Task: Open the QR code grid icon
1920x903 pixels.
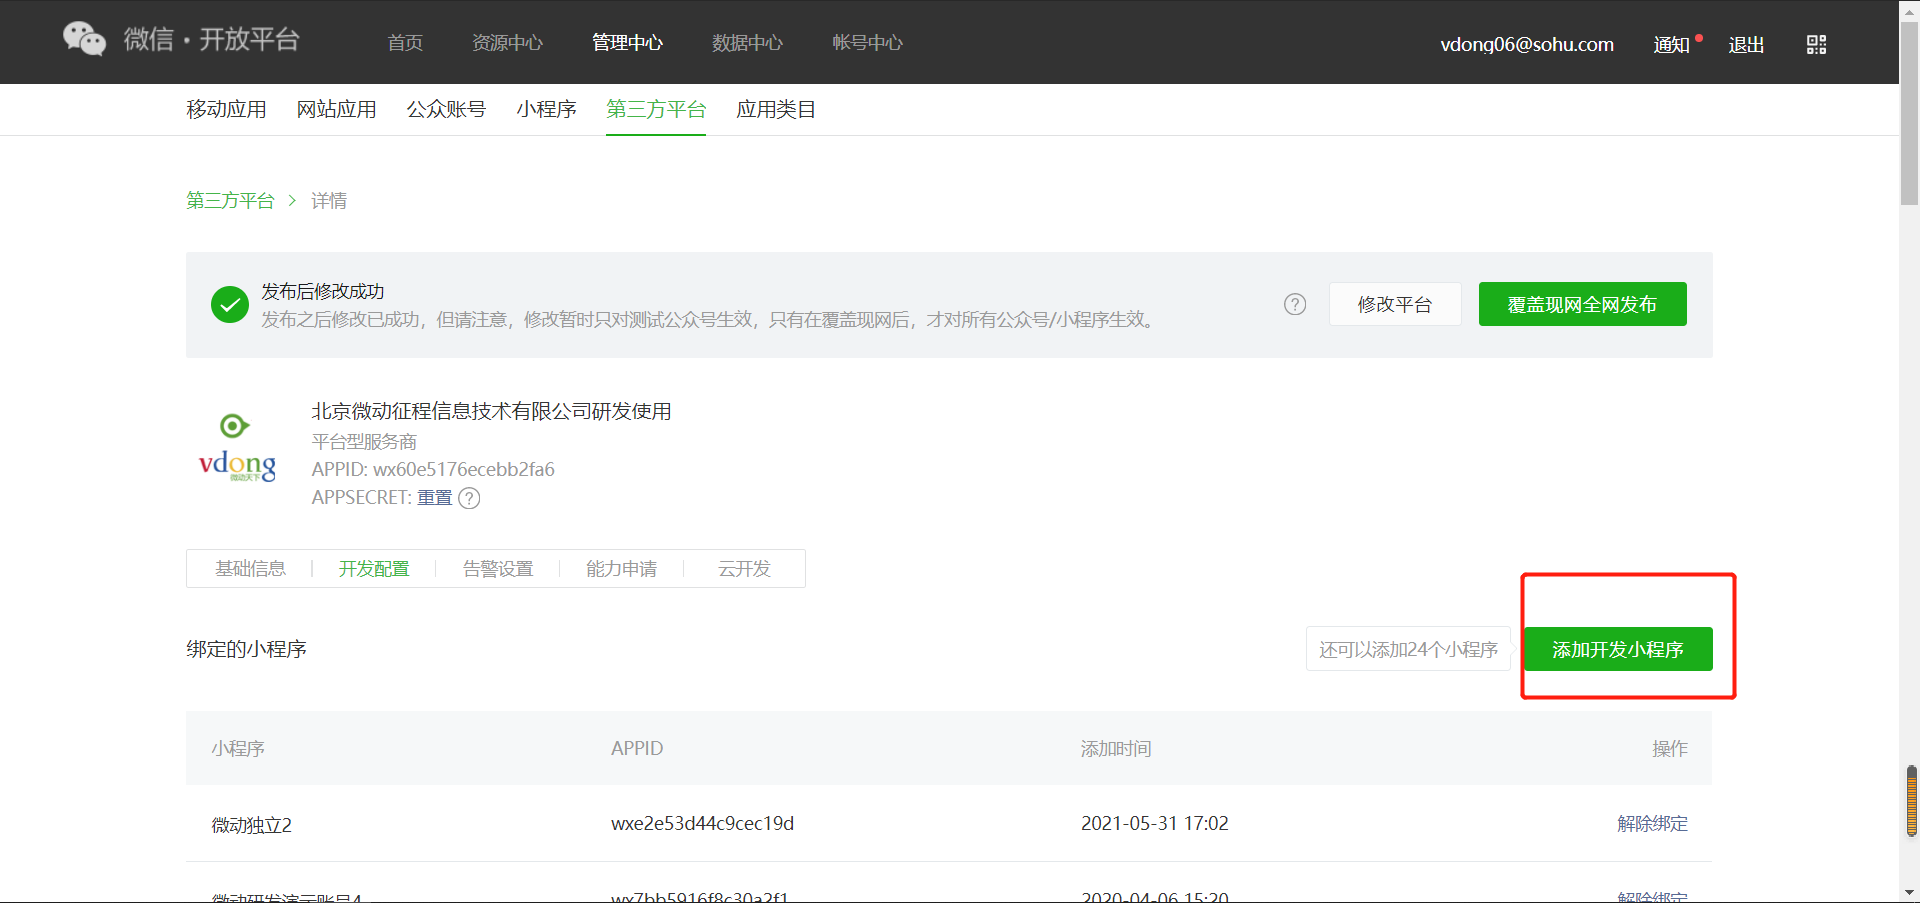Action: coord(1816,44)
